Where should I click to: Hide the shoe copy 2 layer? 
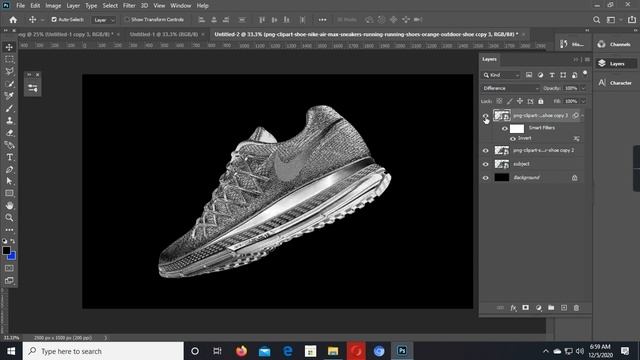pyautogui.click(x=485, y=151)
